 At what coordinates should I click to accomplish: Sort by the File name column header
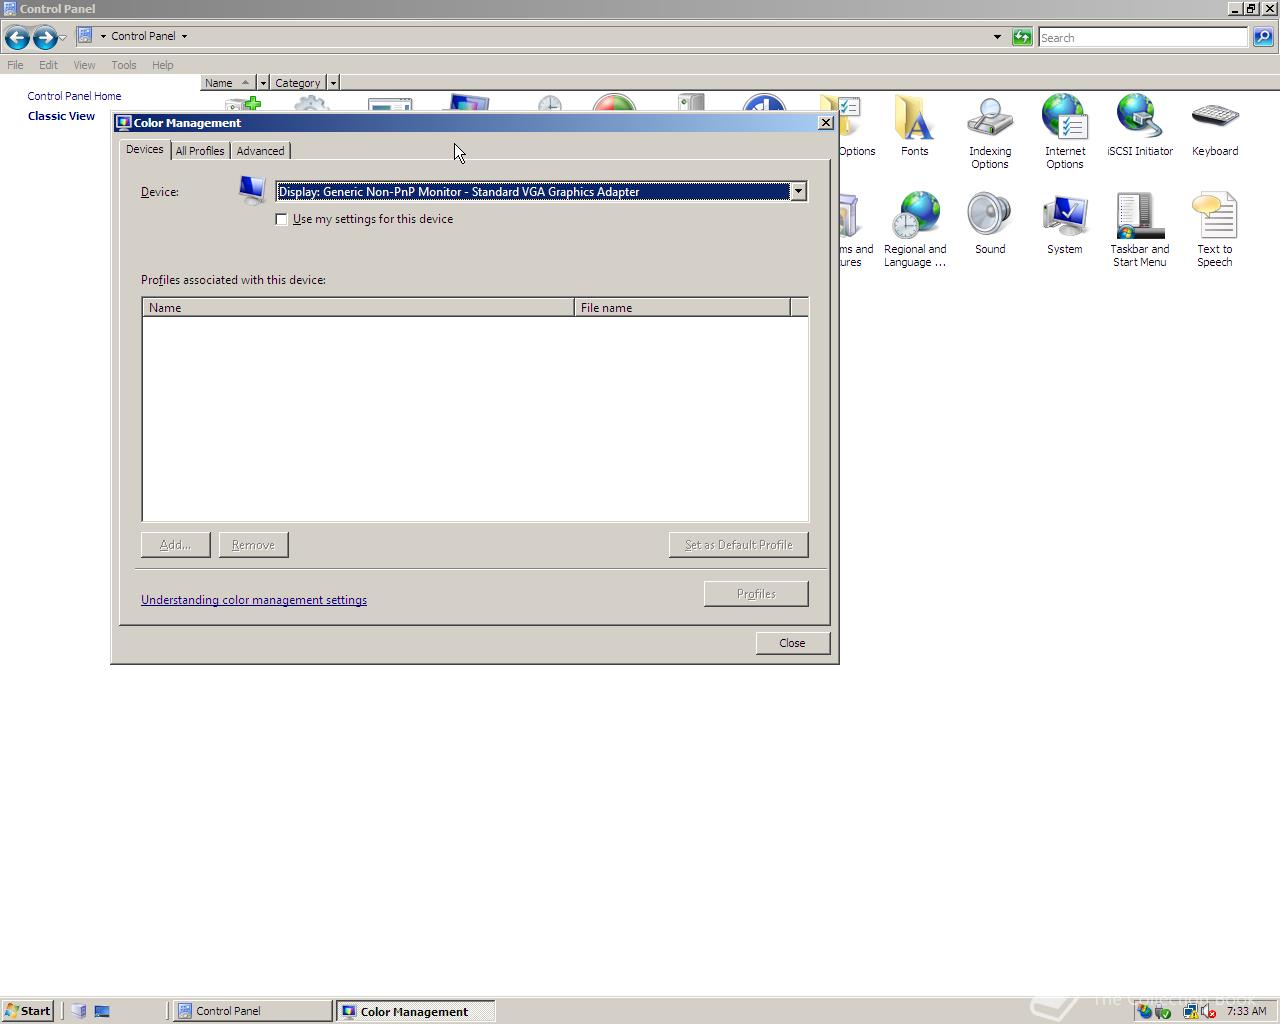coord(682,308)
